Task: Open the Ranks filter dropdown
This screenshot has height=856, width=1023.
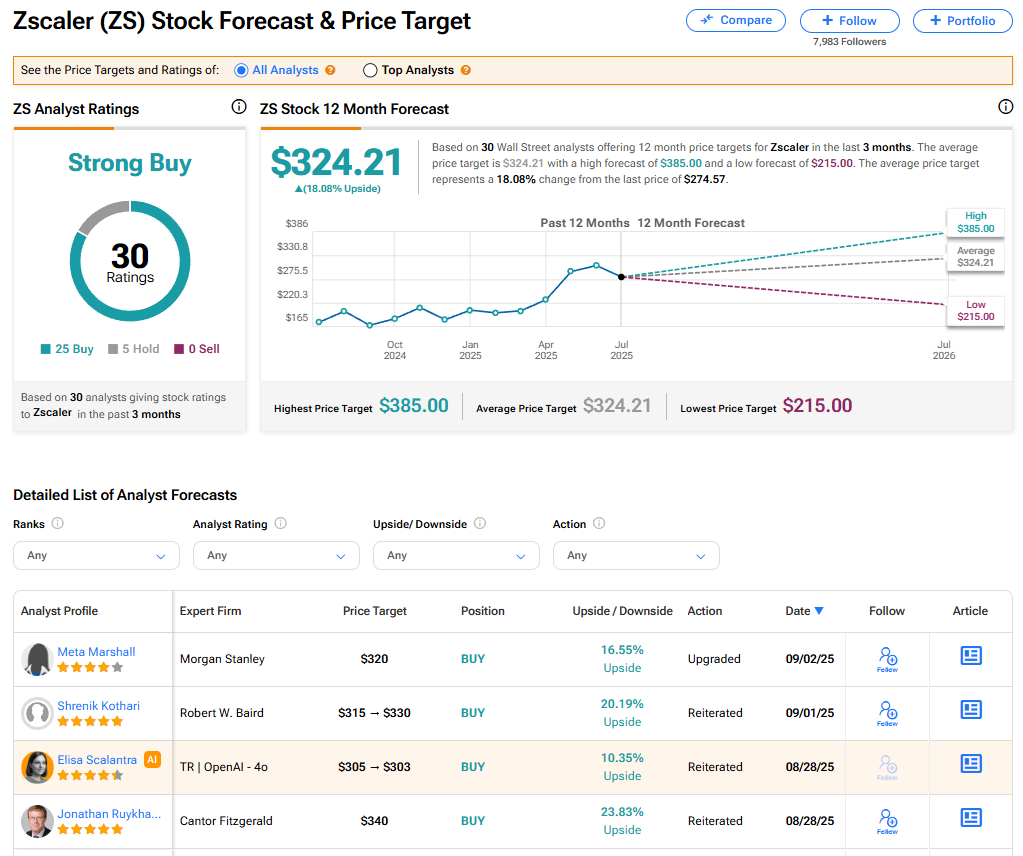Action: (96, 555)
